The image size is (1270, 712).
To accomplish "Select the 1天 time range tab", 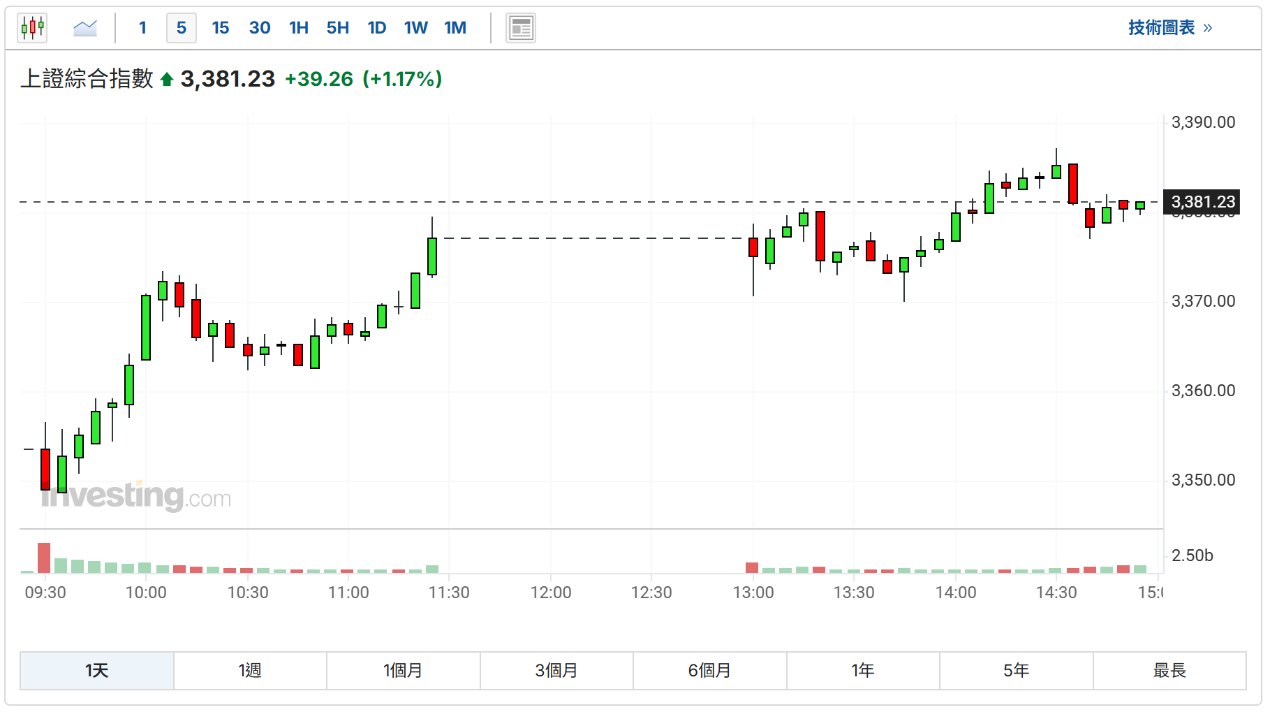I will pos(97,670).
